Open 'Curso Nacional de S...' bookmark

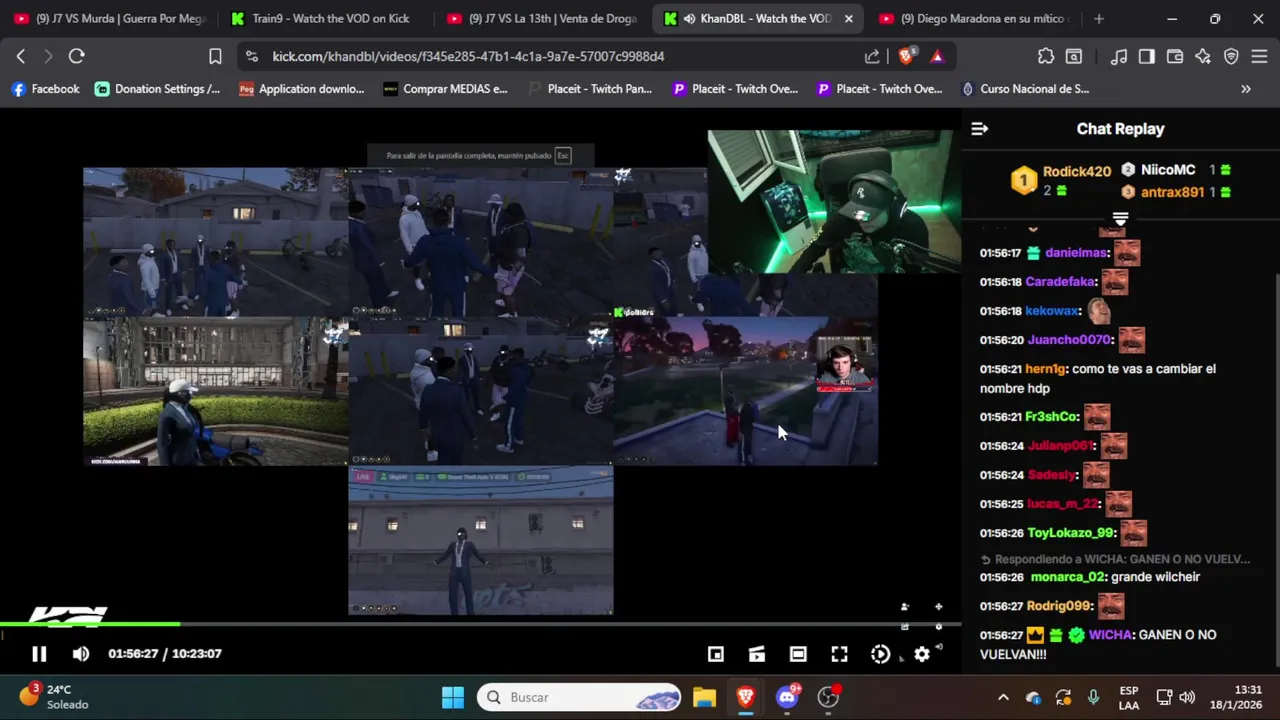coord(1025,89)
